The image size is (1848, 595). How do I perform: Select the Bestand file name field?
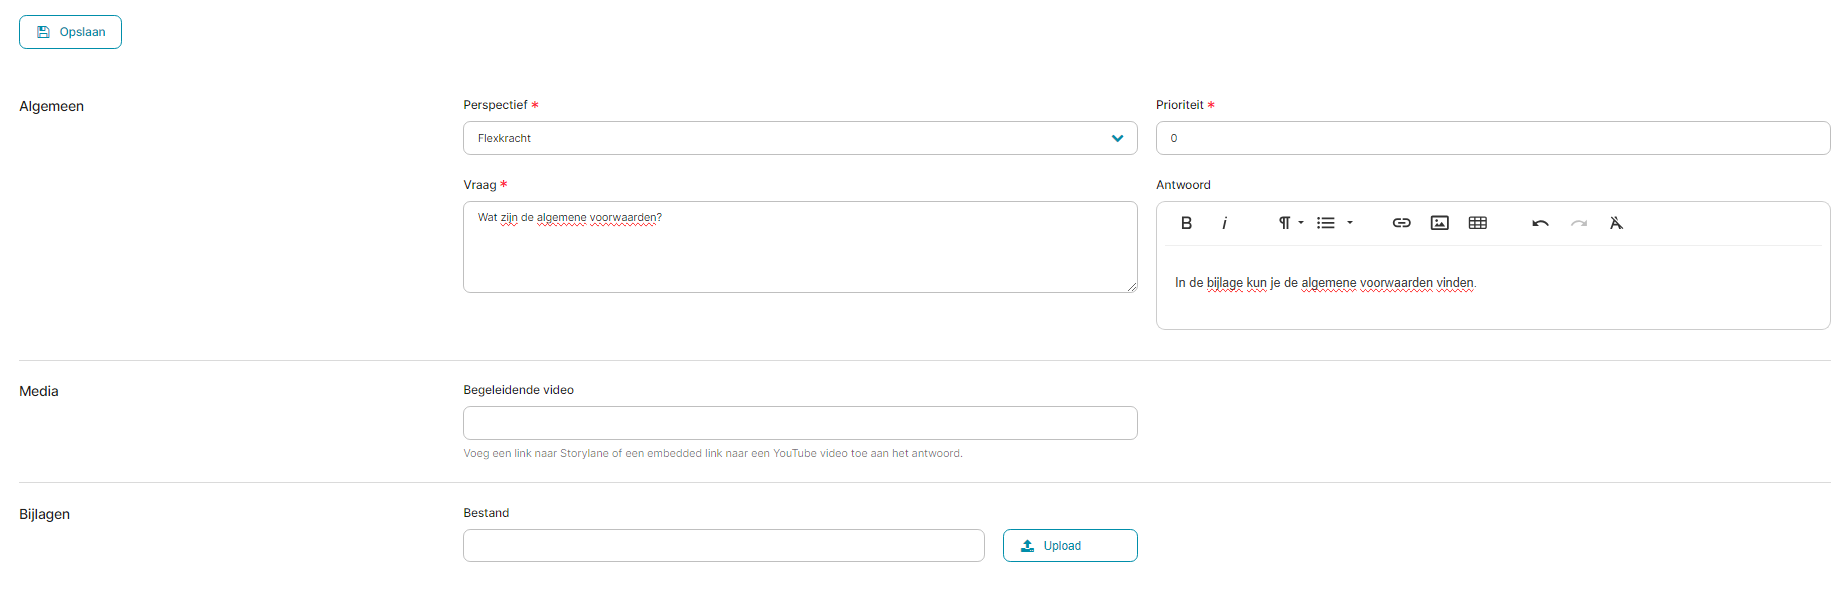click(724, 546)
